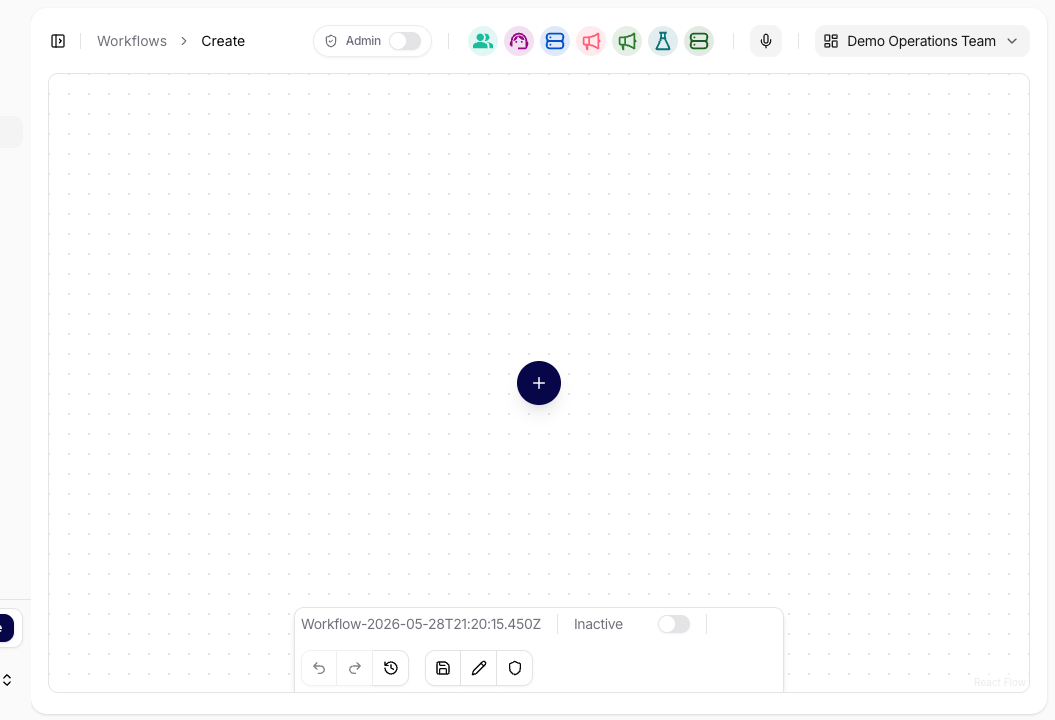Screen dimensions: 1055x720
Task: Open the blue server icon
Action: pos(555,41)
